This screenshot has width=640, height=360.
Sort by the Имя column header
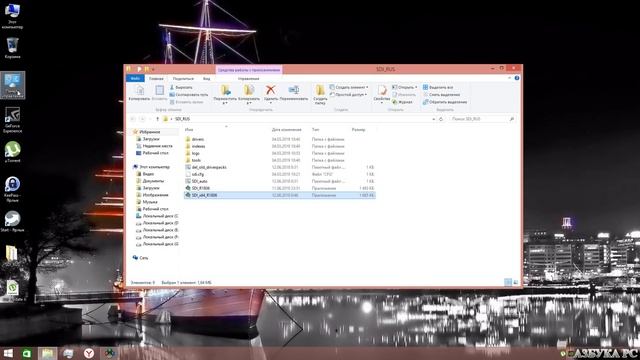189,130
